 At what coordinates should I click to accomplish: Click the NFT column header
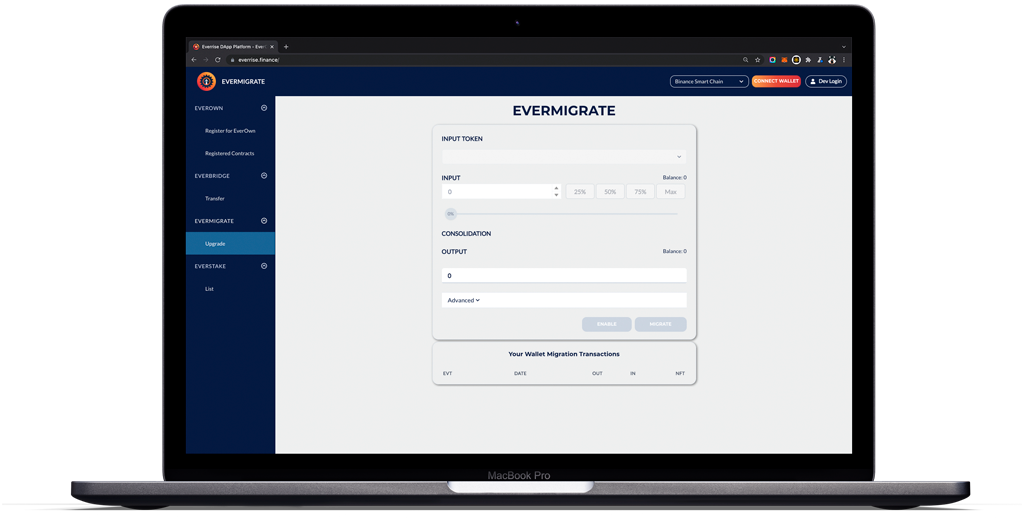tap(680, 374)
